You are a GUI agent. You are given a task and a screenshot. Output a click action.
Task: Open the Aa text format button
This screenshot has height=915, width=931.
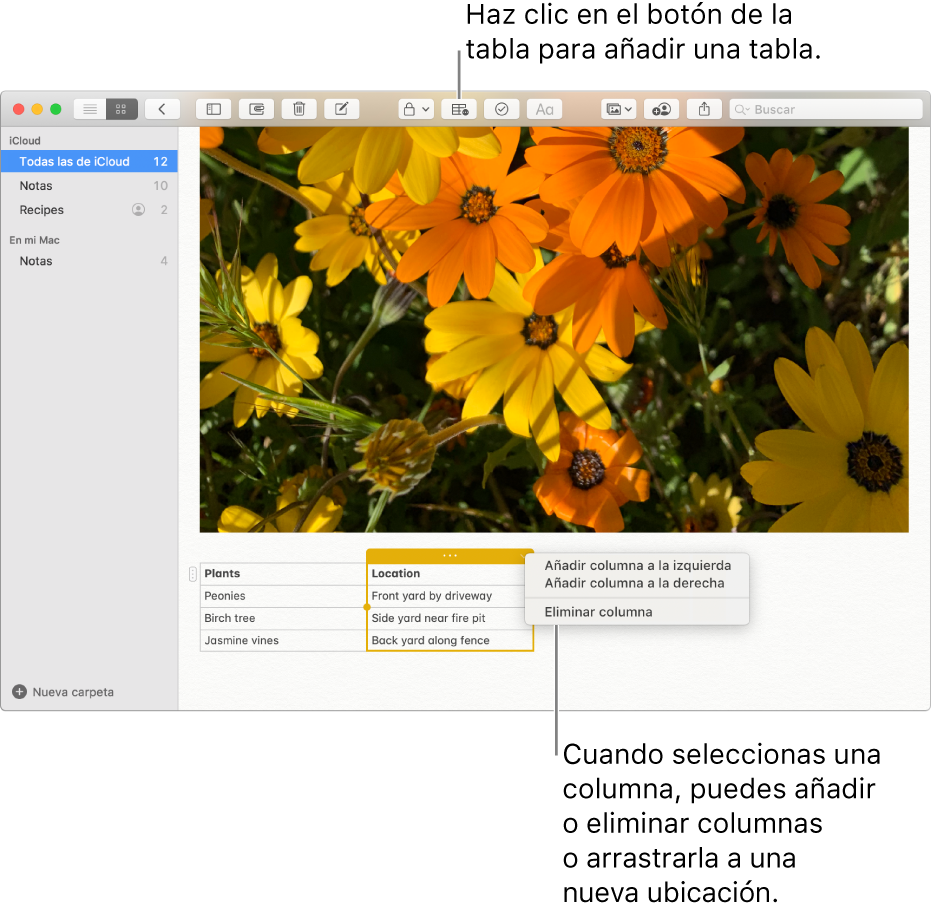(x=544, y=109)
